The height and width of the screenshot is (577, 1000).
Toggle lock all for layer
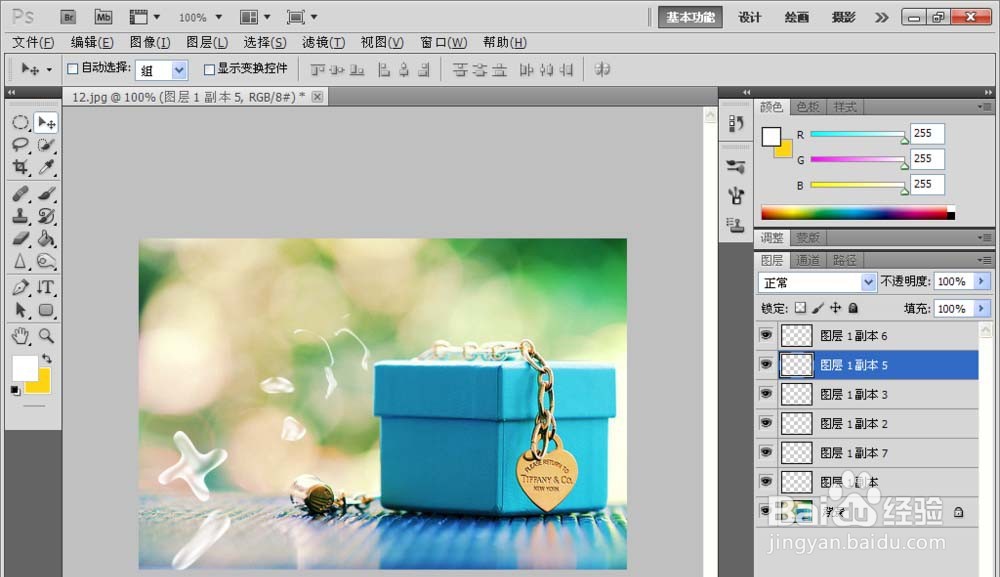tap(853, 308)
